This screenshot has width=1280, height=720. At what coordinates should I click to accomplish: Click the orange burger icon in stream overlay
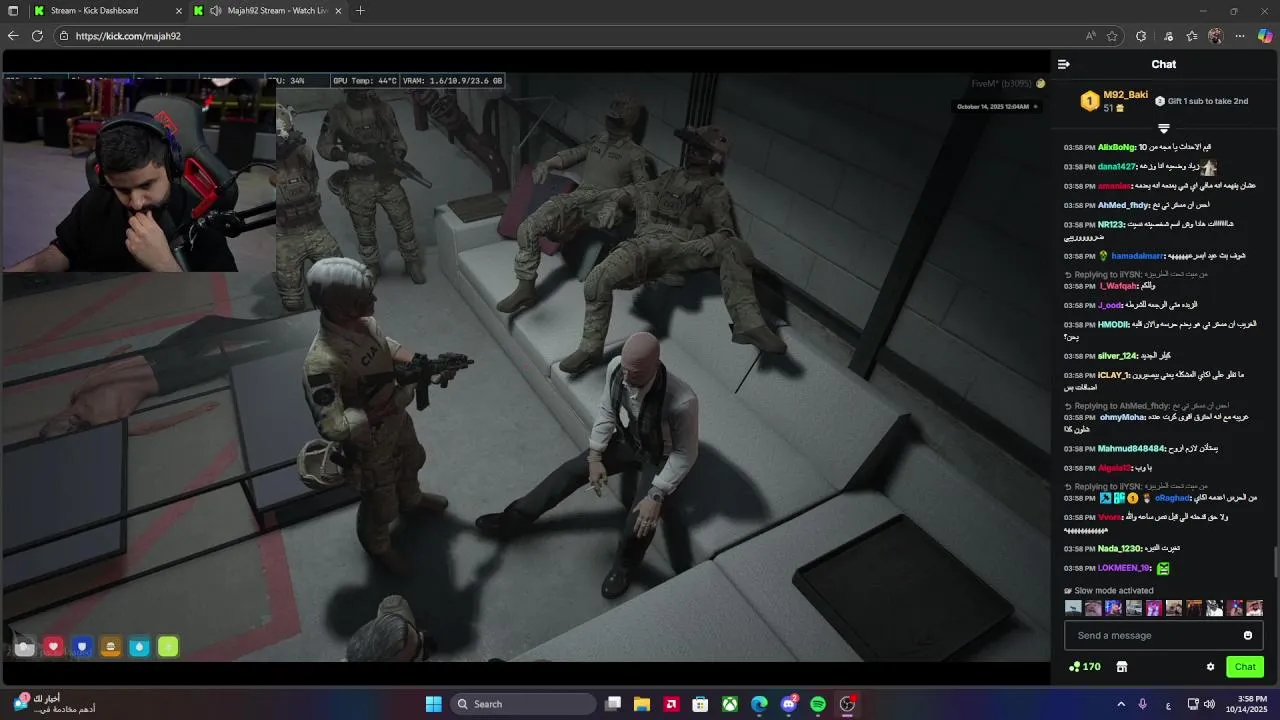pyautogui.click(x=111, y=647)
